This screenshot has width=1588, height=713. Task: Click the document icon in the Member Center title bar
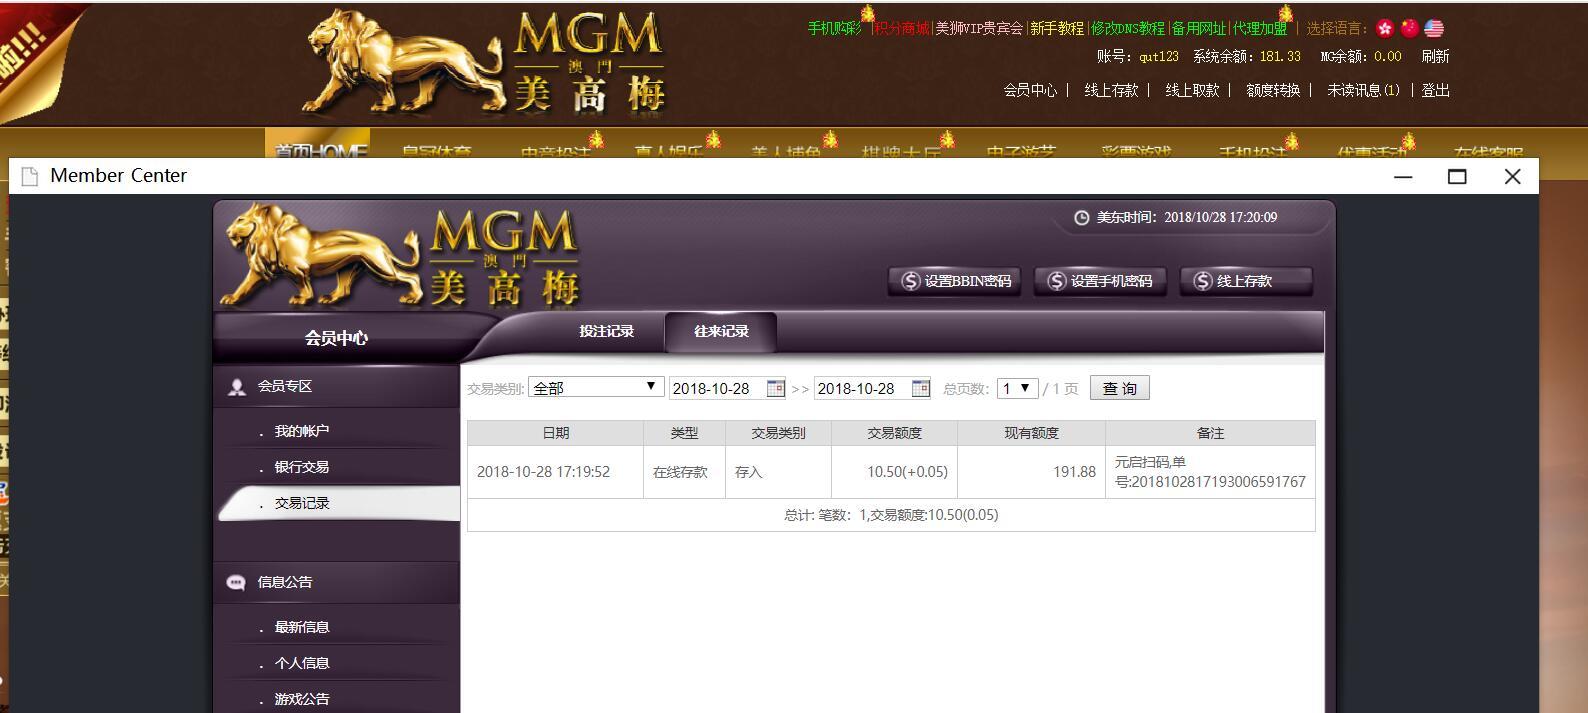tap(30, 176)
